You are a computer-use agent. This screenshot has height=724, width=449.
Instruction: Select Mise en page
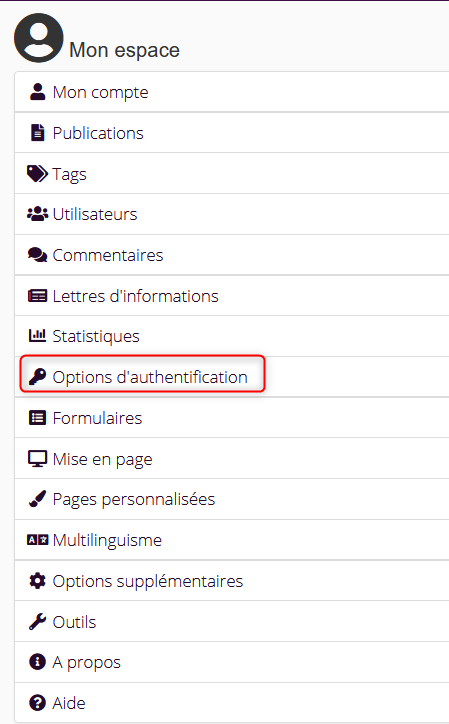232,459
